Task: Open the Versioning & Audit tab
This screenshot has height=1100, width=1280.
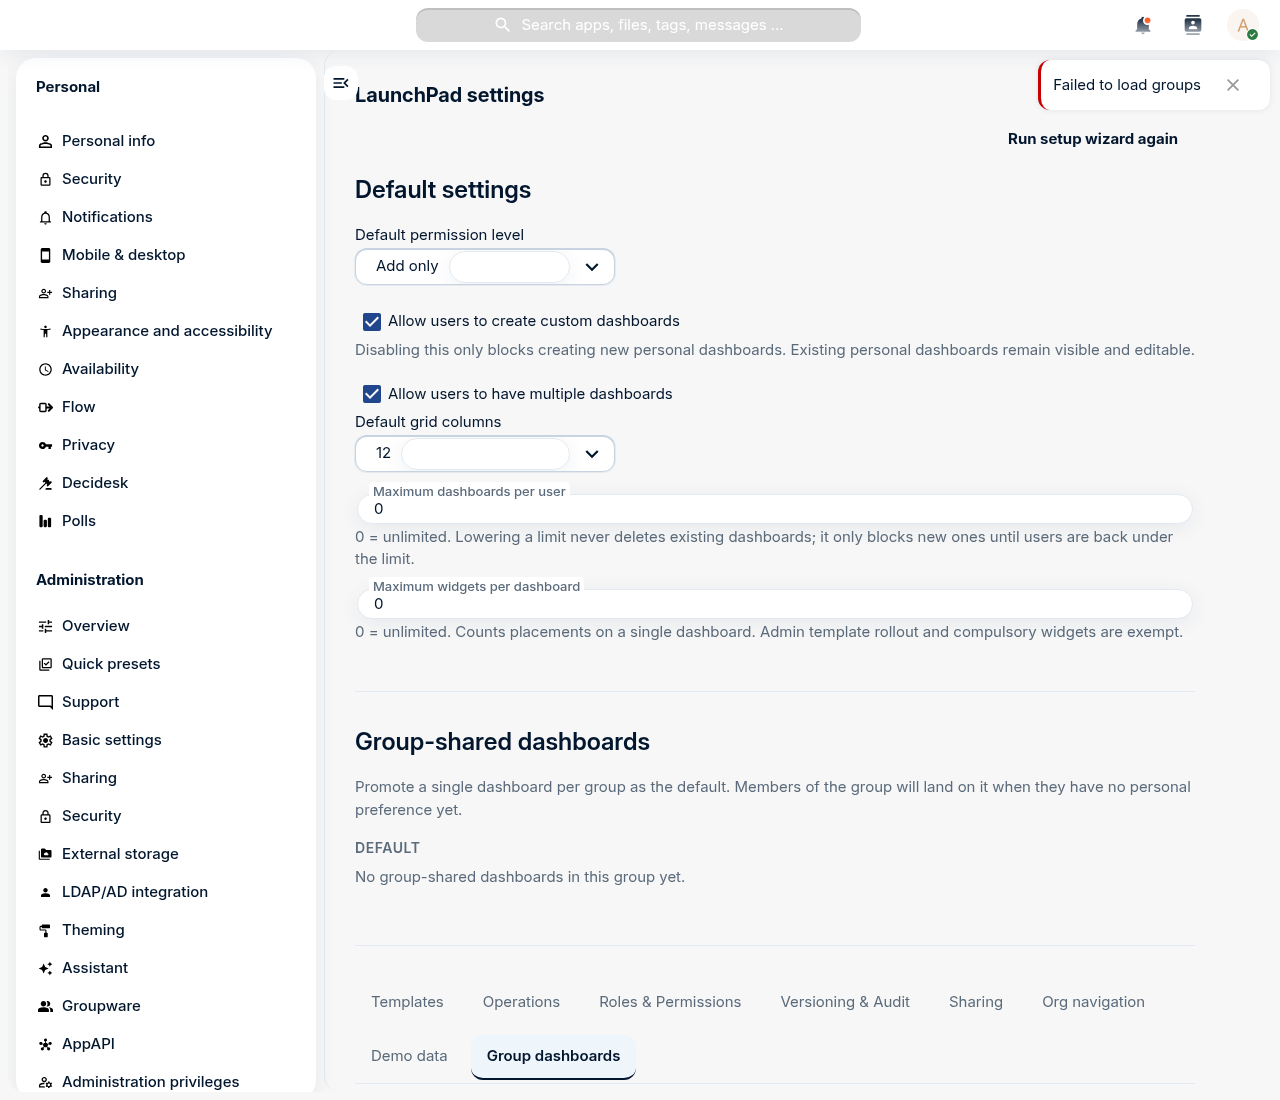Action: point(845,1002)
